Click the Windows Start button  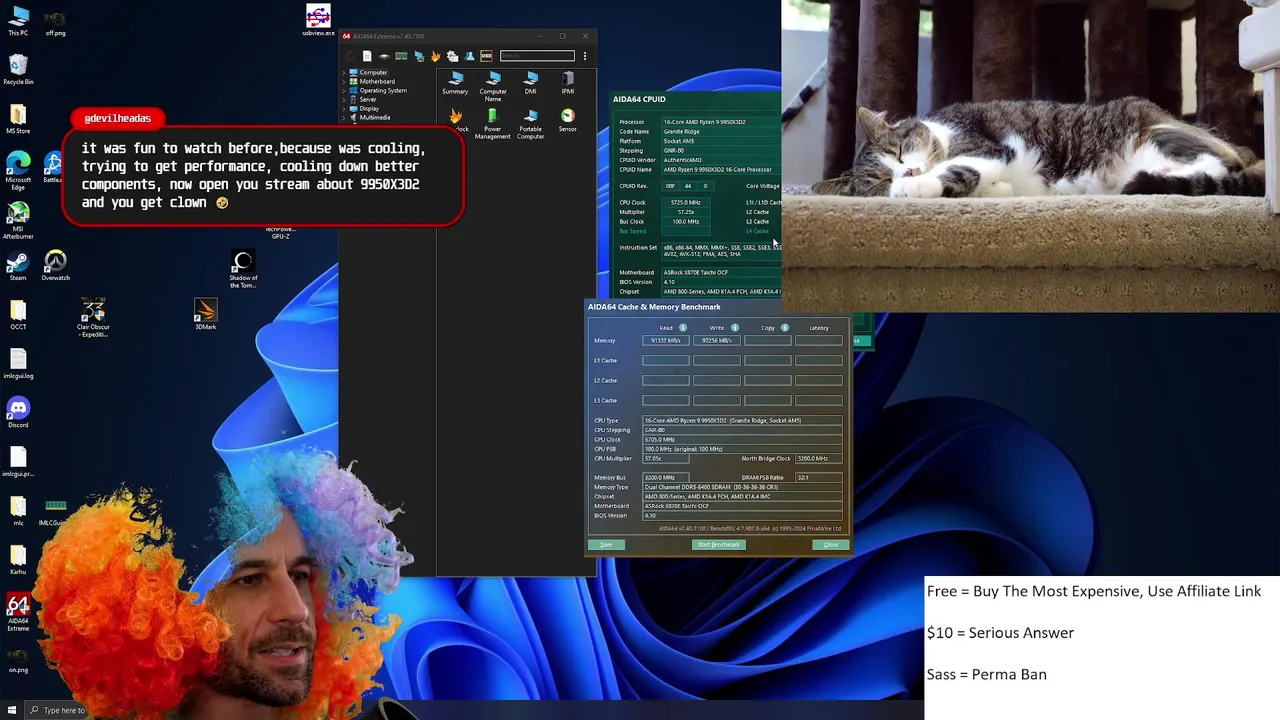(x=12, y=710)
